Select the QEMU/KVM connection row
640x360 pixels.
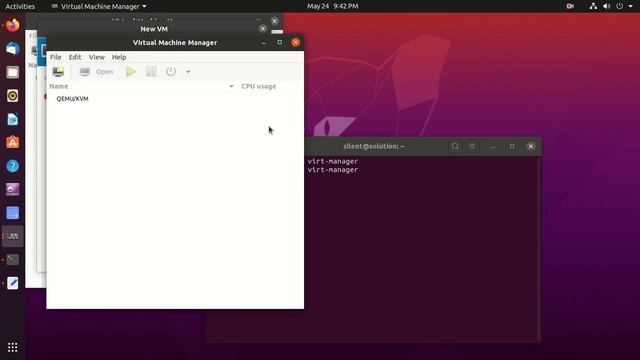(175, 98)
